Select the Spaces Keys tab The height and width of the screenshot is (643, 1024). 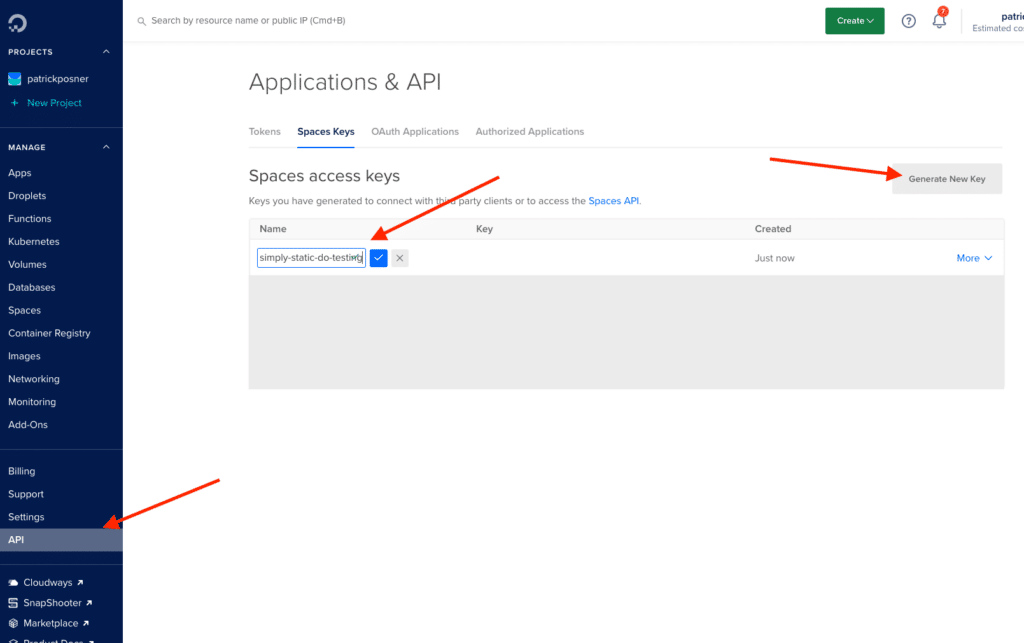pos(326,131)
